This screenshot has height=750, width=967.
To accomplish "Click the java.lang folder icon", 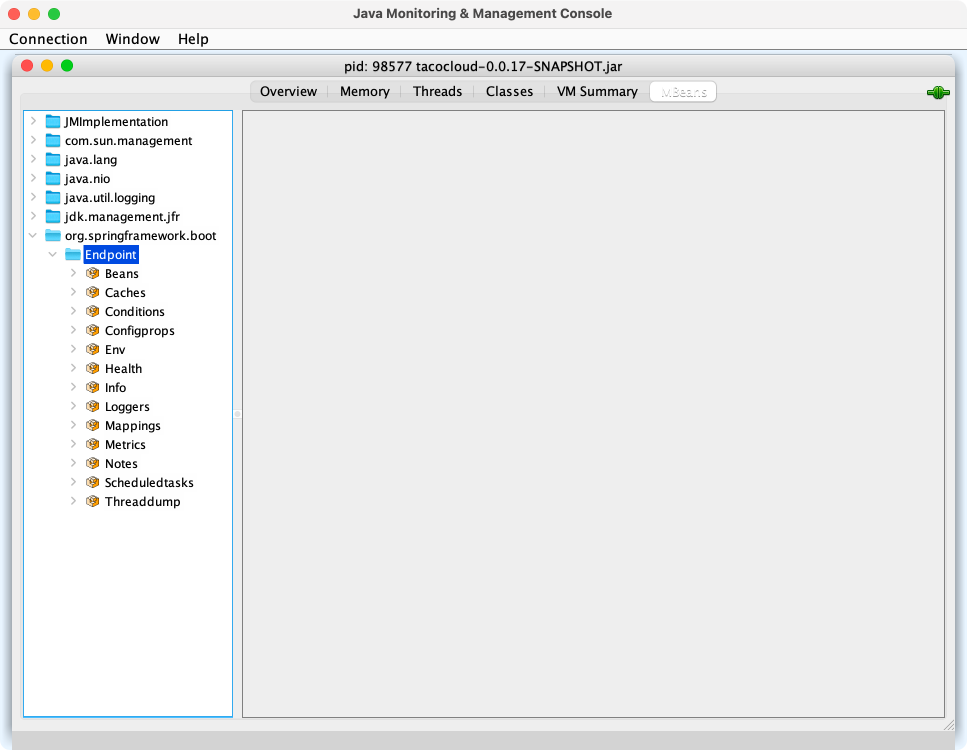I will click(53, 160).
